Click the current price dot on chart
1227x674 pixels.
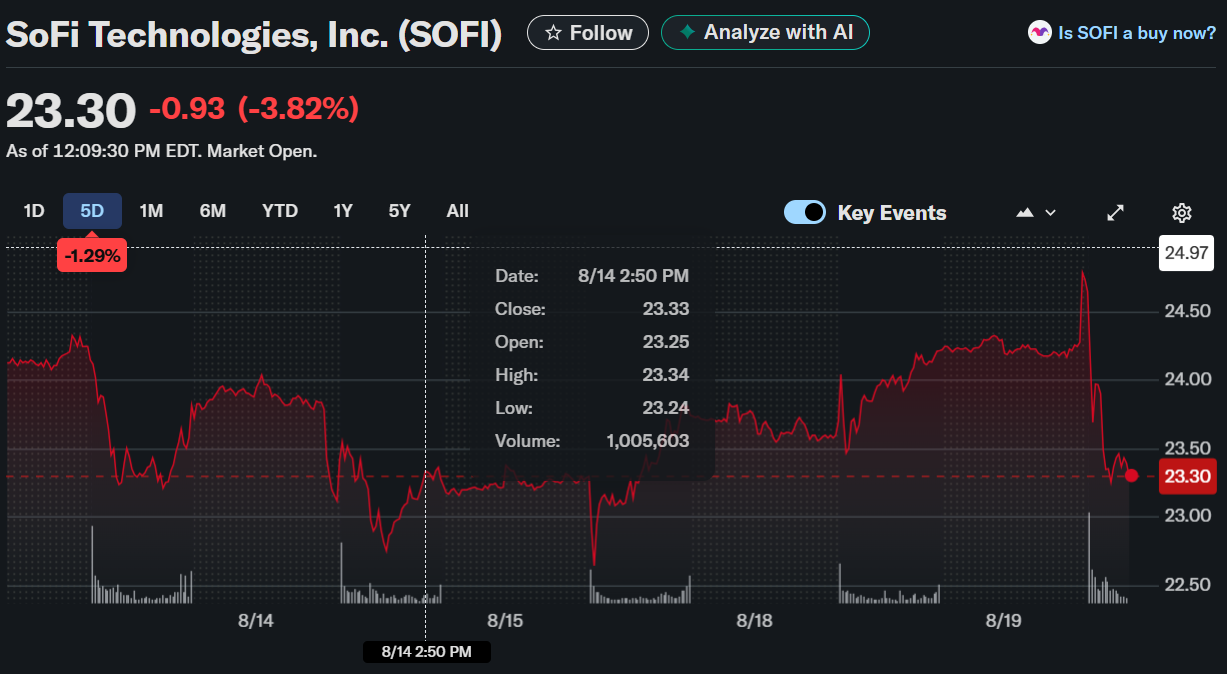coord(1131,477)
